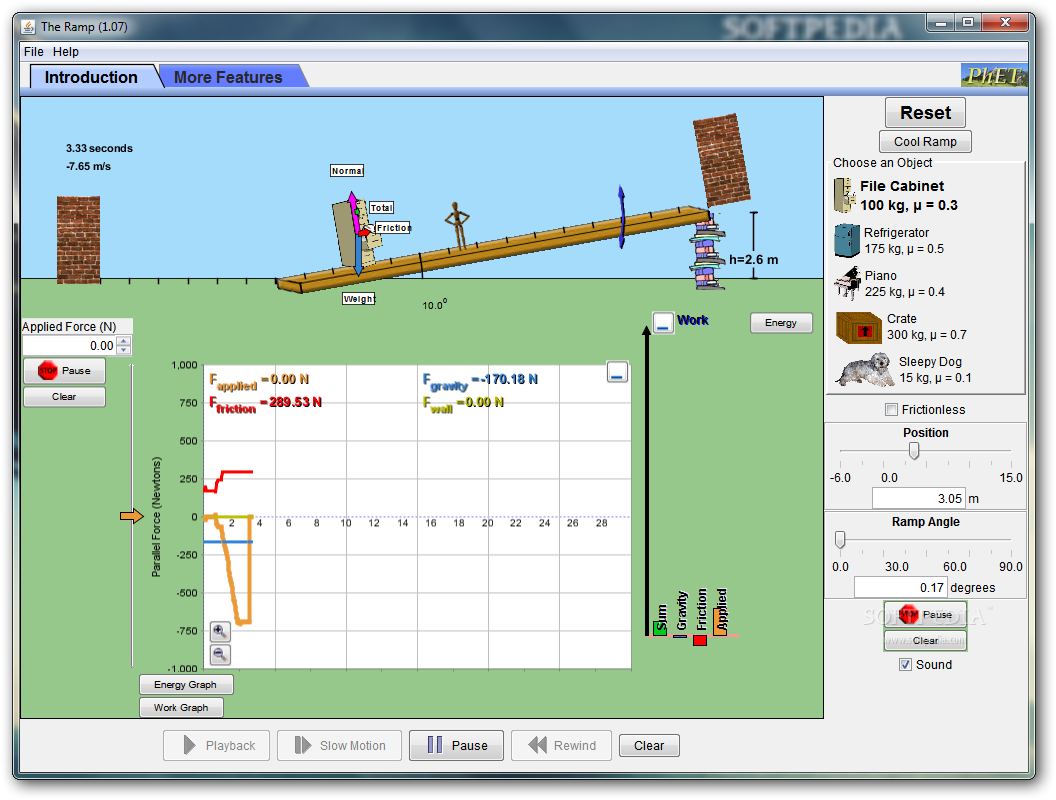
Task: Choose the Refrigerator object icon
Action: (847, 240)
